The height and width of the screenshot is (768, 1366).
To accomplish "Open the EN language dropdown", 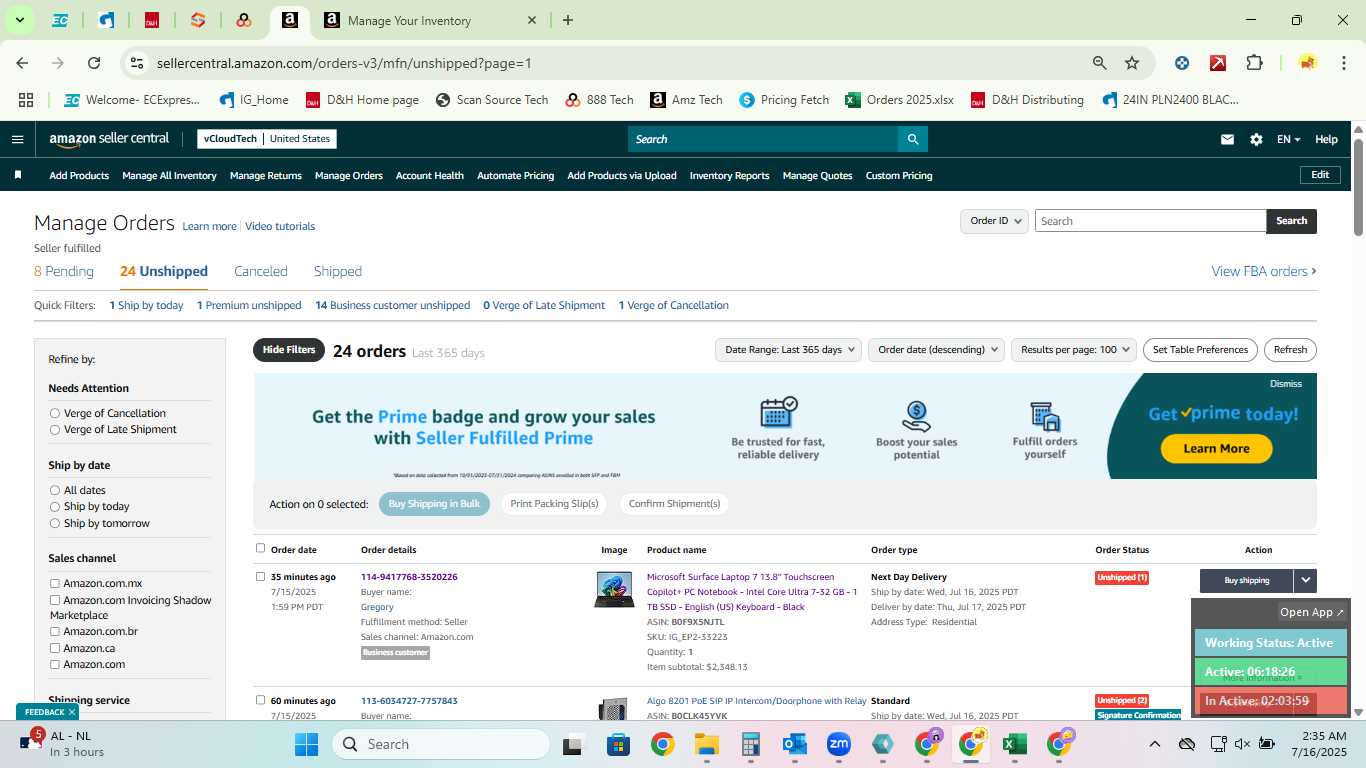I will 1288,139.
